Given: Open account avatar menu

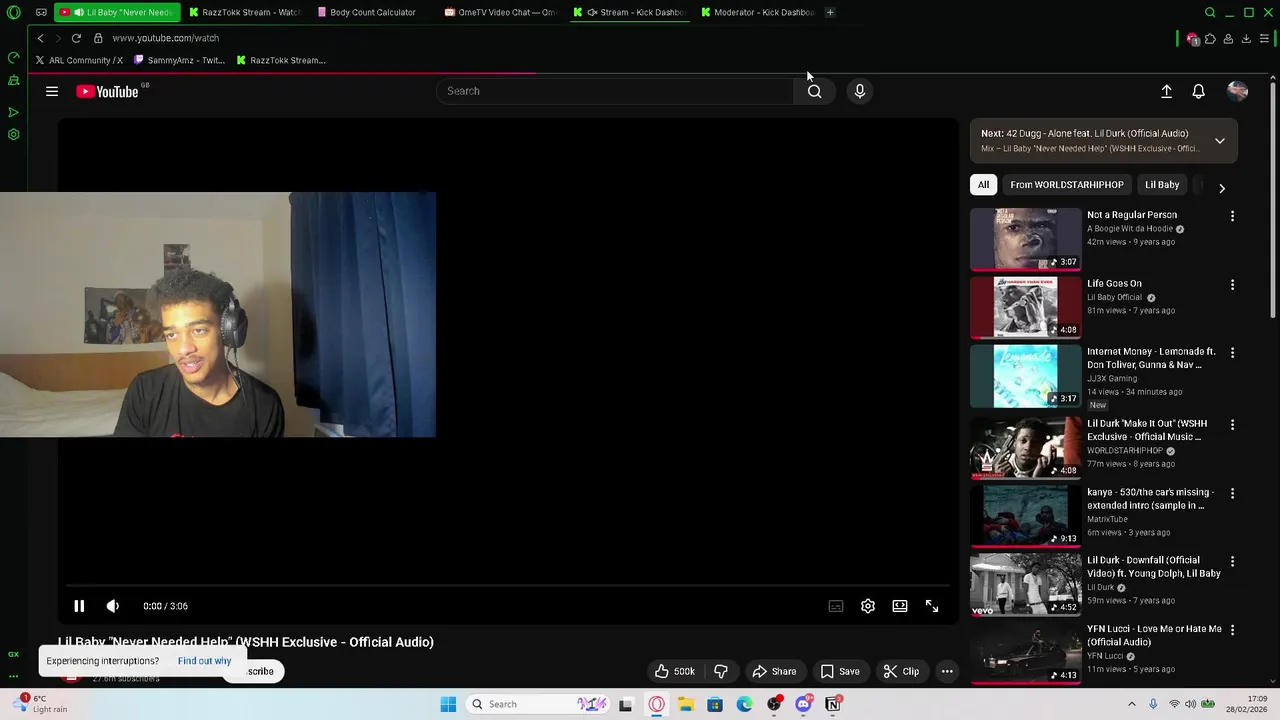Looking at the screenshot, I should [x=1237, y=91].
